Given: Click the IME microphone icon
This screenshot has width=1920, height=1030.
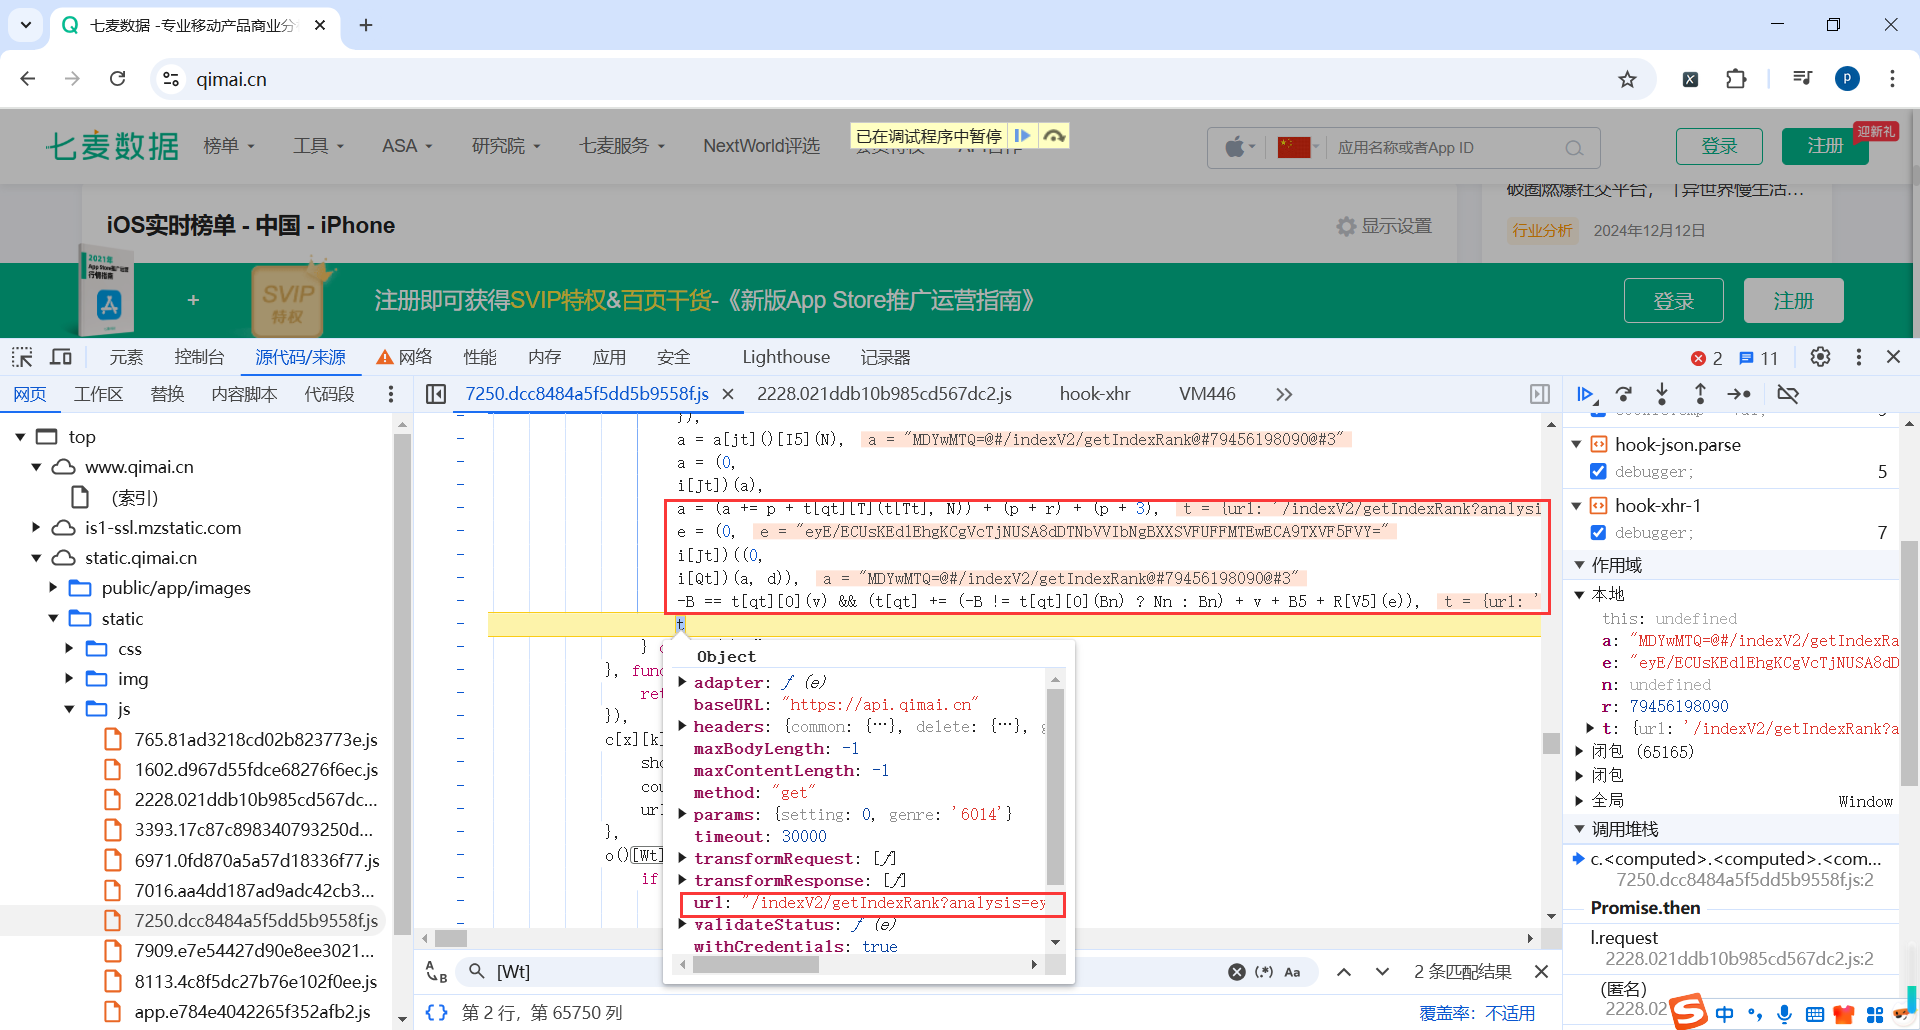Looking at the screenshot, I should [1784, 1014].
